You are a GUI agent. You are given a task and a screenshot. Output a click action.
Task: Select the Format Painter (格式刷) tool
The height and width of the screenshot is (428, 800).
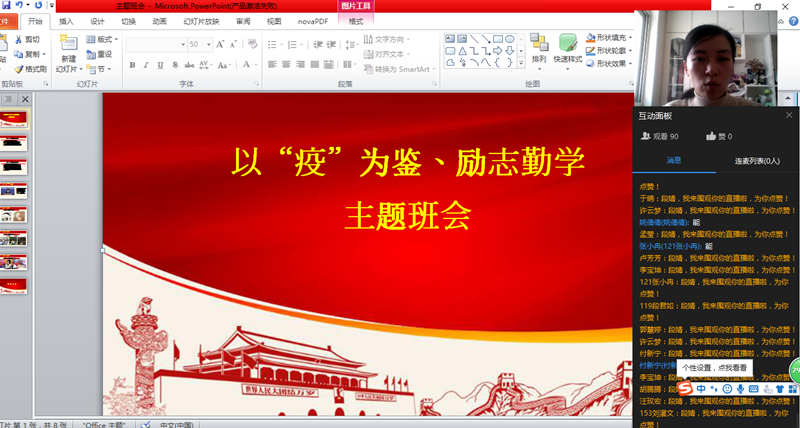(x=30, y=69)
